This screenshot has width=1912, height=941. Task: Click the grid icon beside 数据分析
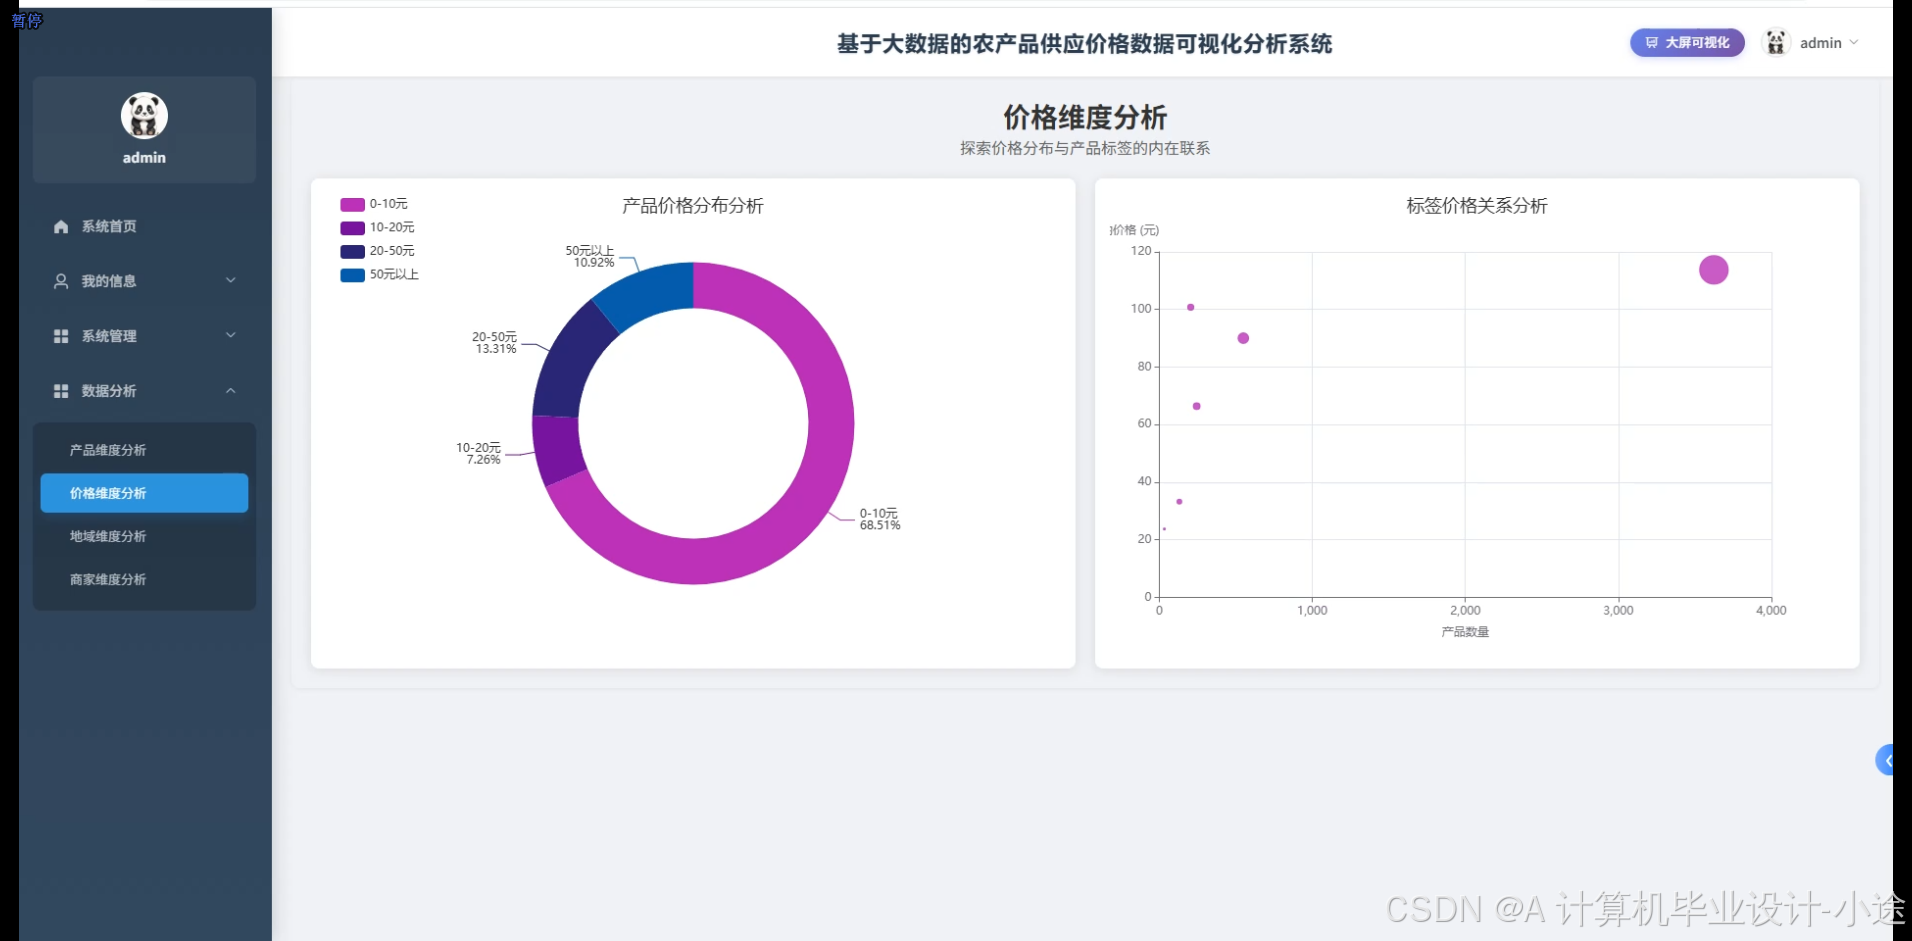tap(61, 391)
